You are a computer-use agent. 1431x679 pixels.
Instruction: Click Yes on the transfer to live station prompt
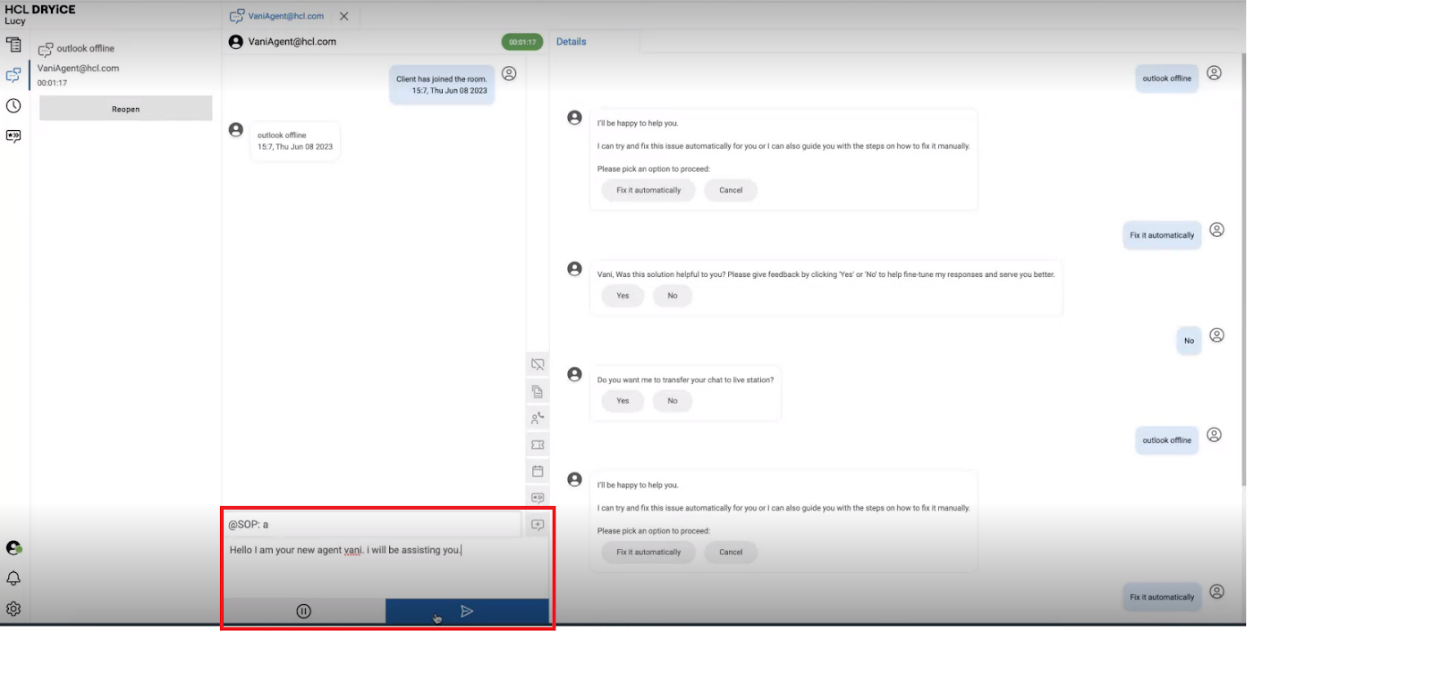click(621, 401)
